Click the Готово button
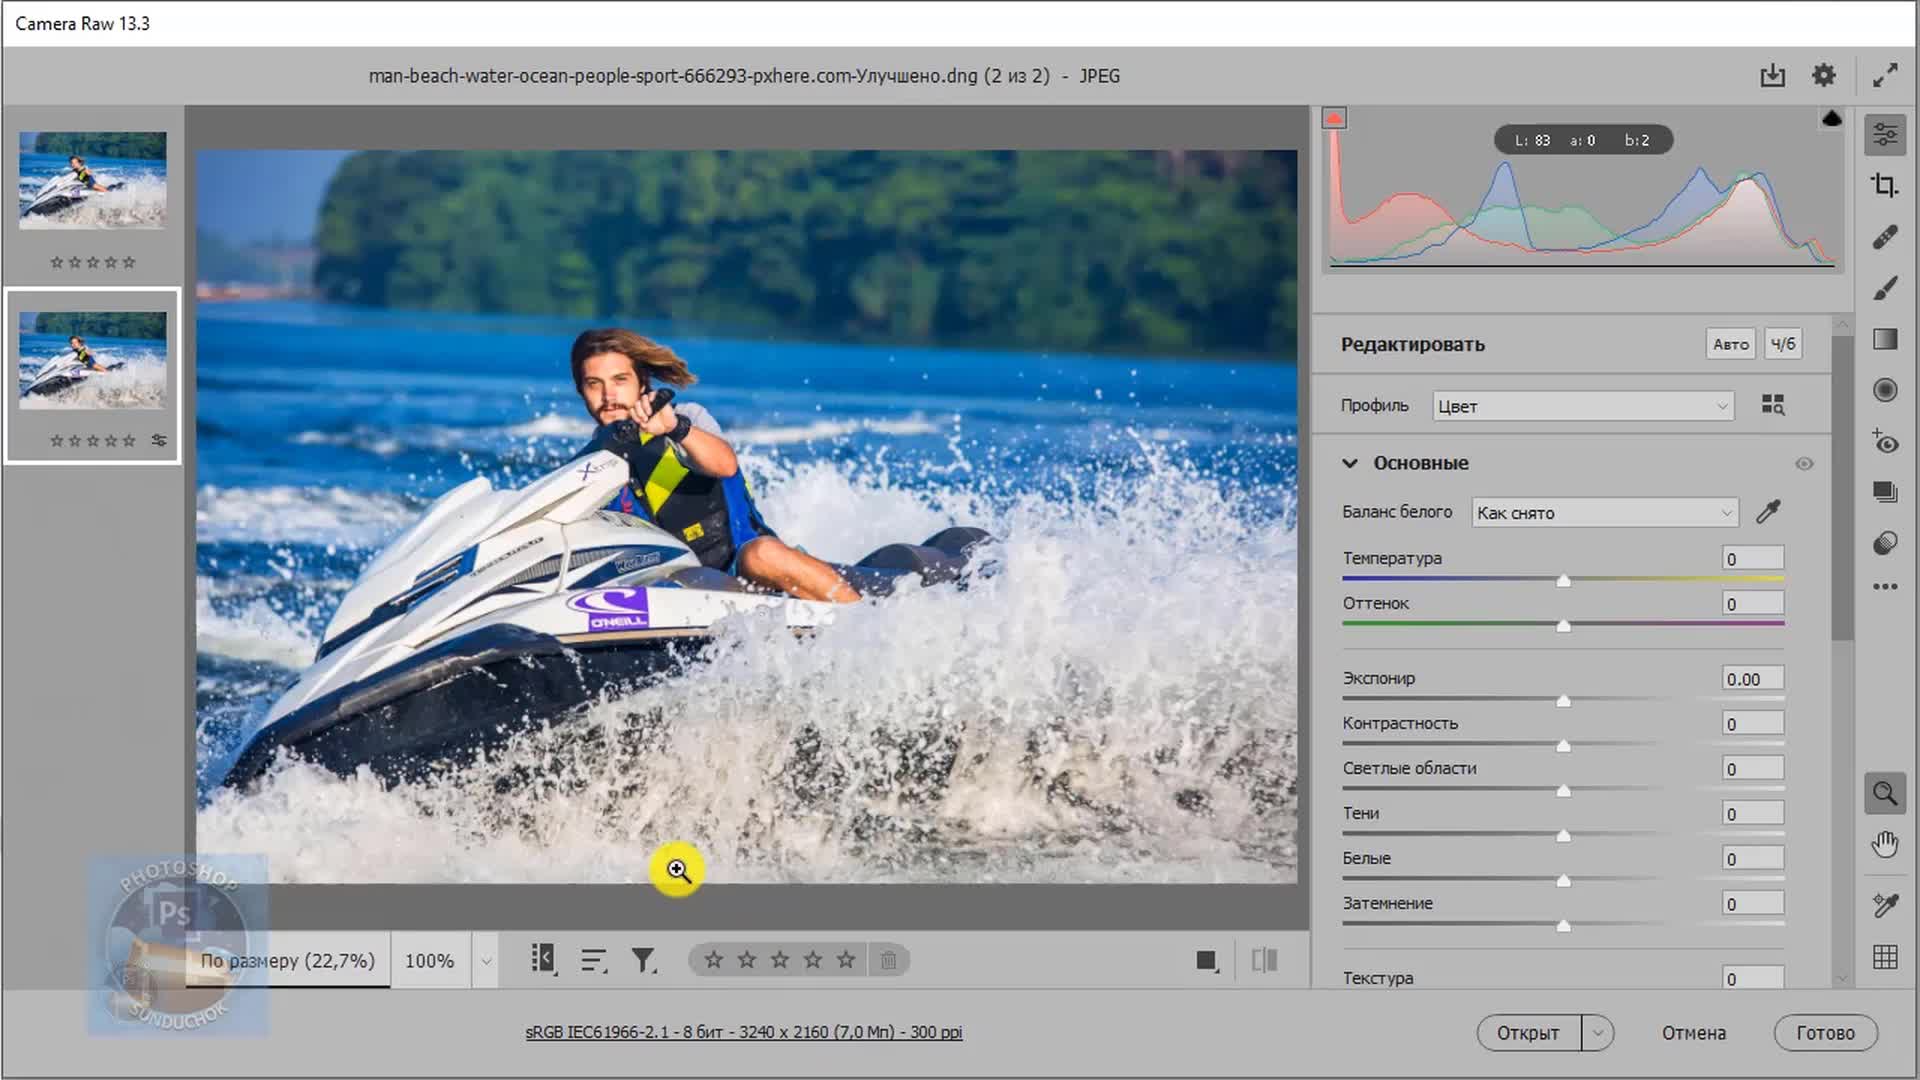 (x=1824, y=1033)
